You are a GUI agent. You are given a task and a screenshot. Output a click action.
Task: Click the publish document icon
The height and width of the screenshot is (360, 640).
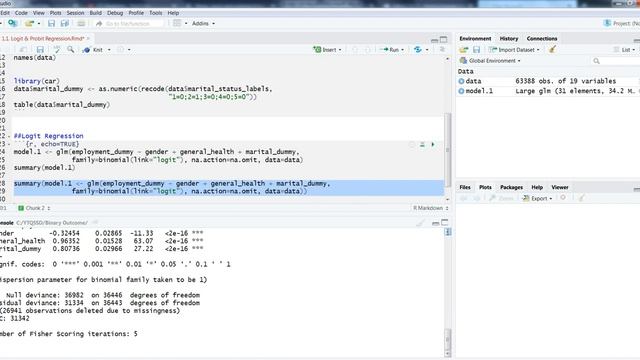pyautogui.click(x=418, y=49)
